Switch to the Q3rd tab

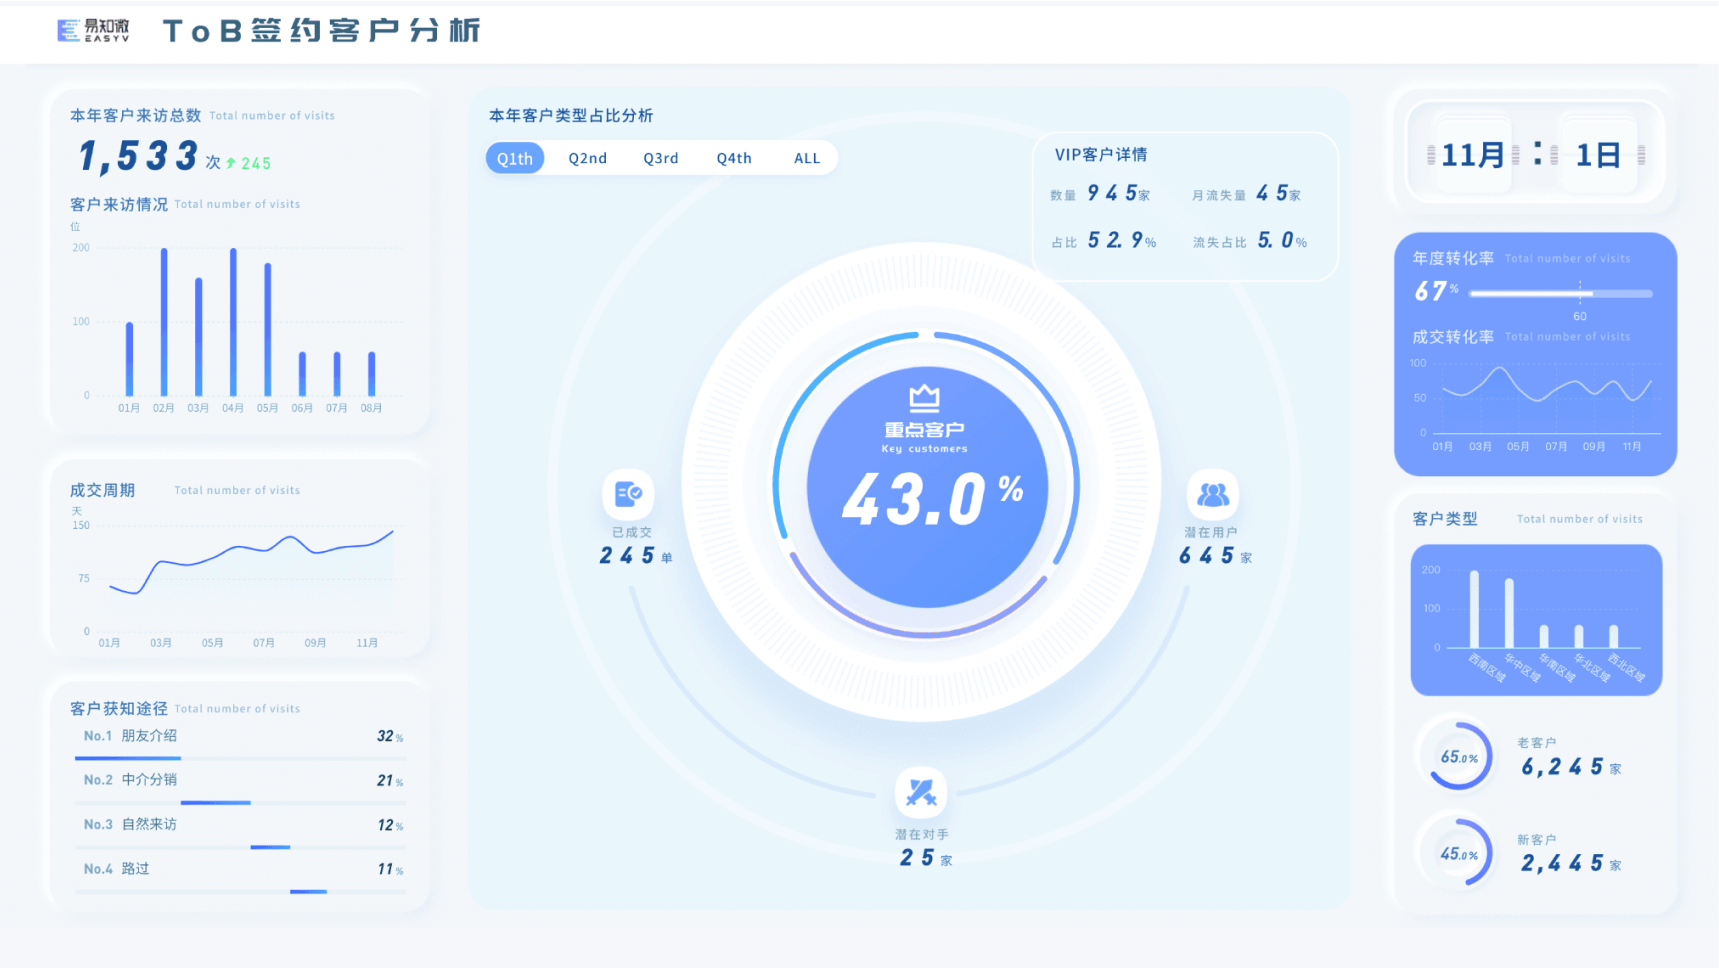point(661,158)
